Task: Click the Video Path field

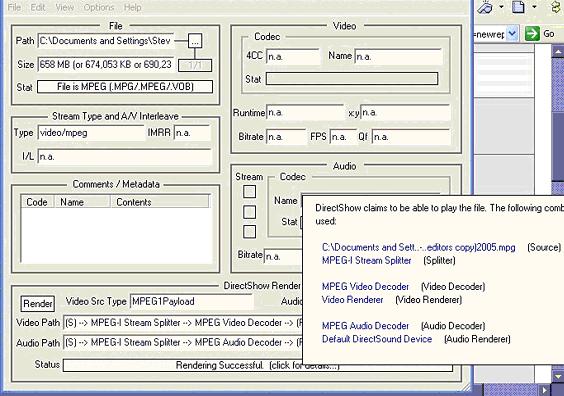Action: pyautogui.click(x=183, y=323)
